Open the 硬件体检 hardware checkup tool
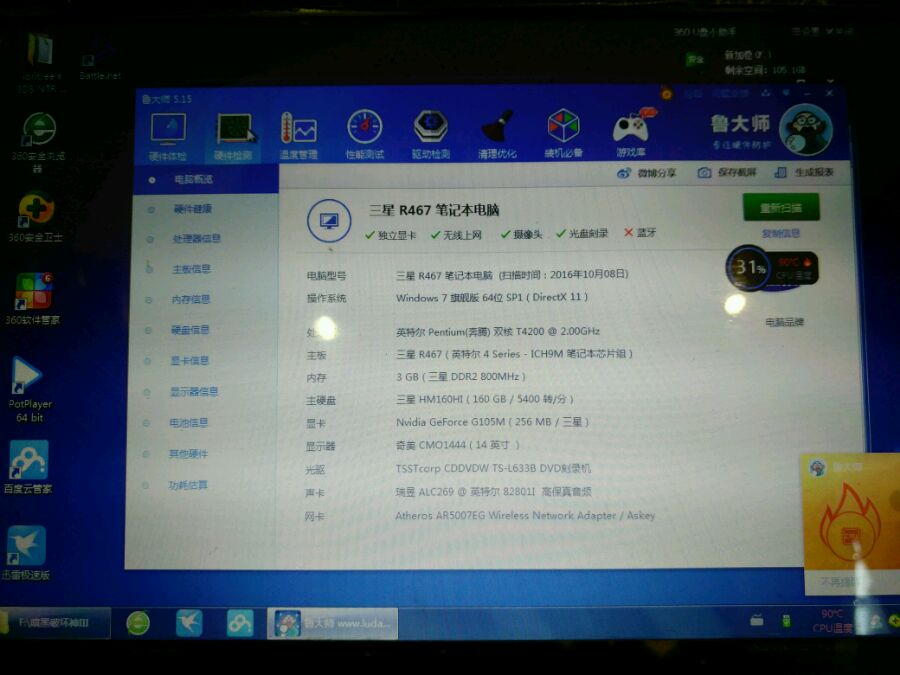The image size is (900, 675). point(168,137)
